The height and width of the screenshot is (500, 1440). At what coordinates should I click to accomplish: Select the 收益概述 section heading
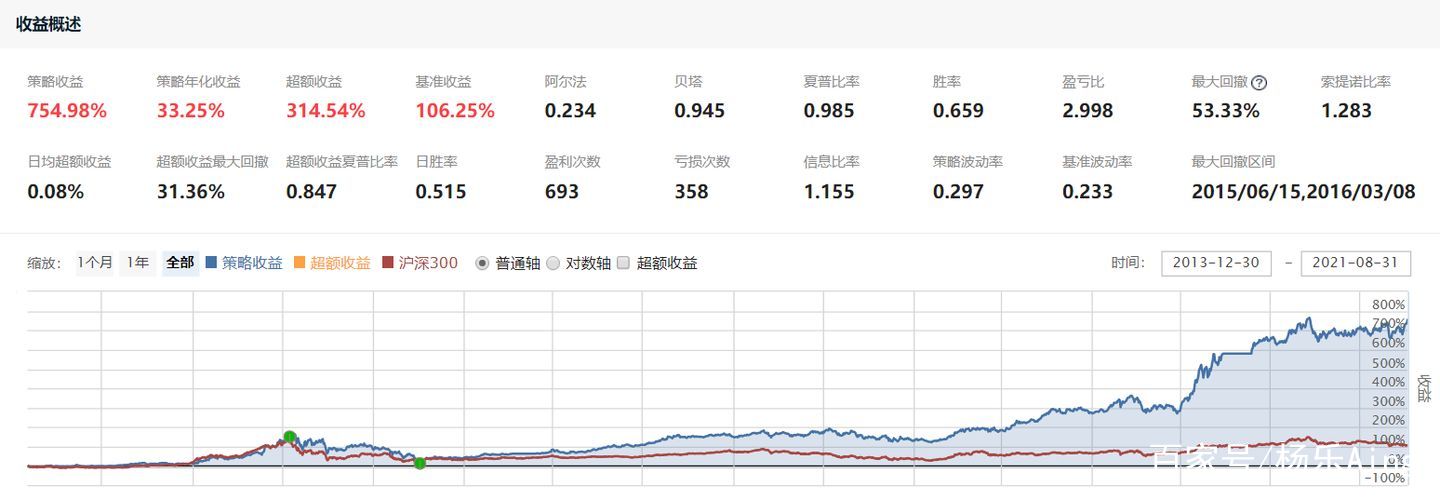coord(48,24)
